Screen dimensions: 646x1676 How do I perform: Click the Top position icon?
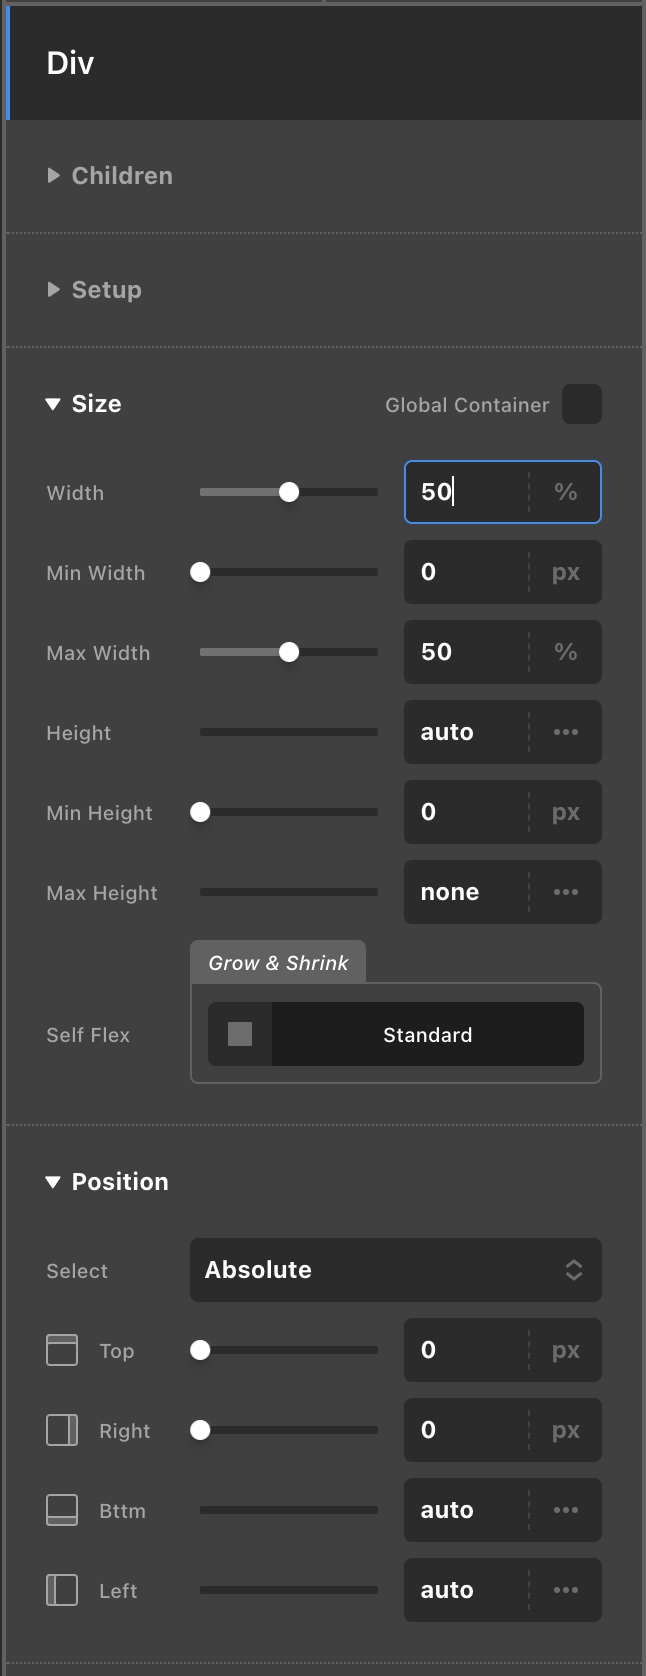click(x=62, y=1350)
